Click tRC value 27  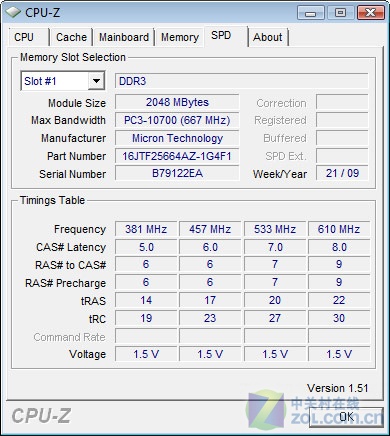[275, 318]
